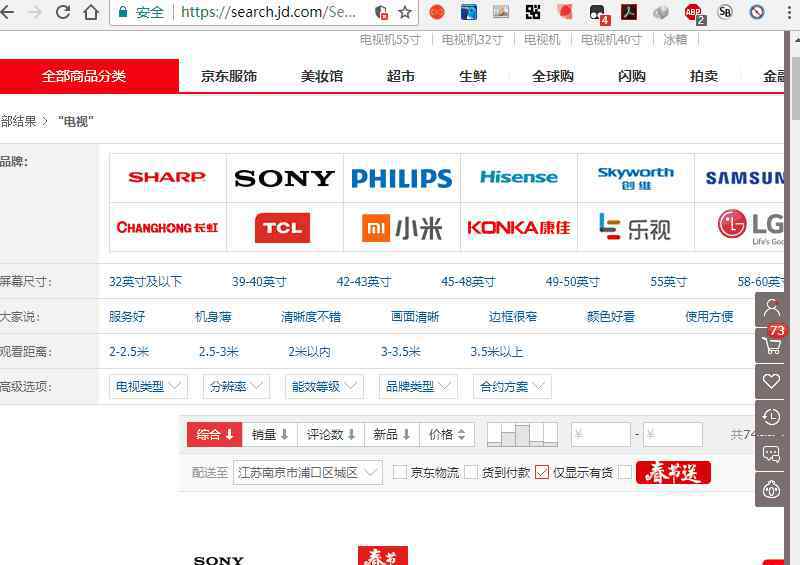Click hot search 电视机55寸
The width and height of the screenshot is (800, 565).
tap(390, 40)
